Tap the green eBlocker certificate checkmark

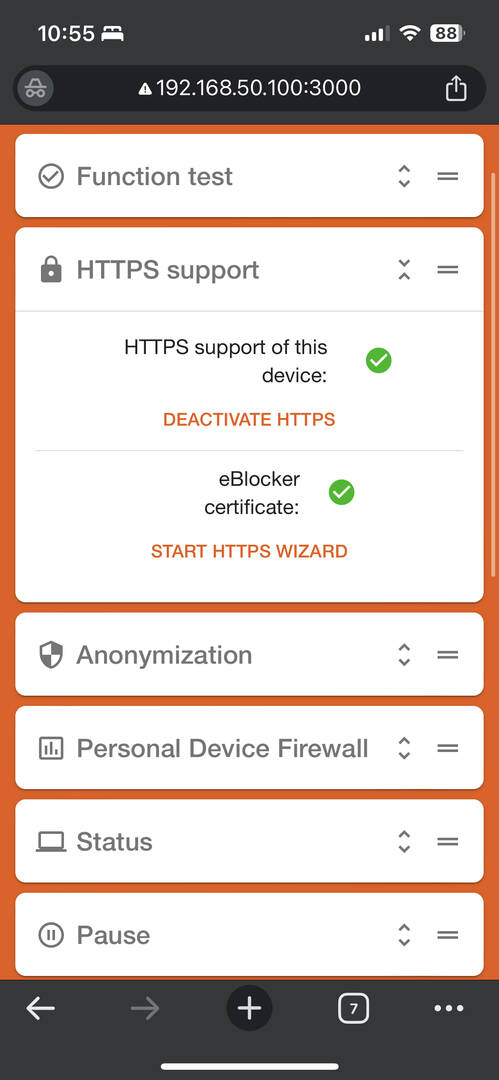(x=341, y=492)
